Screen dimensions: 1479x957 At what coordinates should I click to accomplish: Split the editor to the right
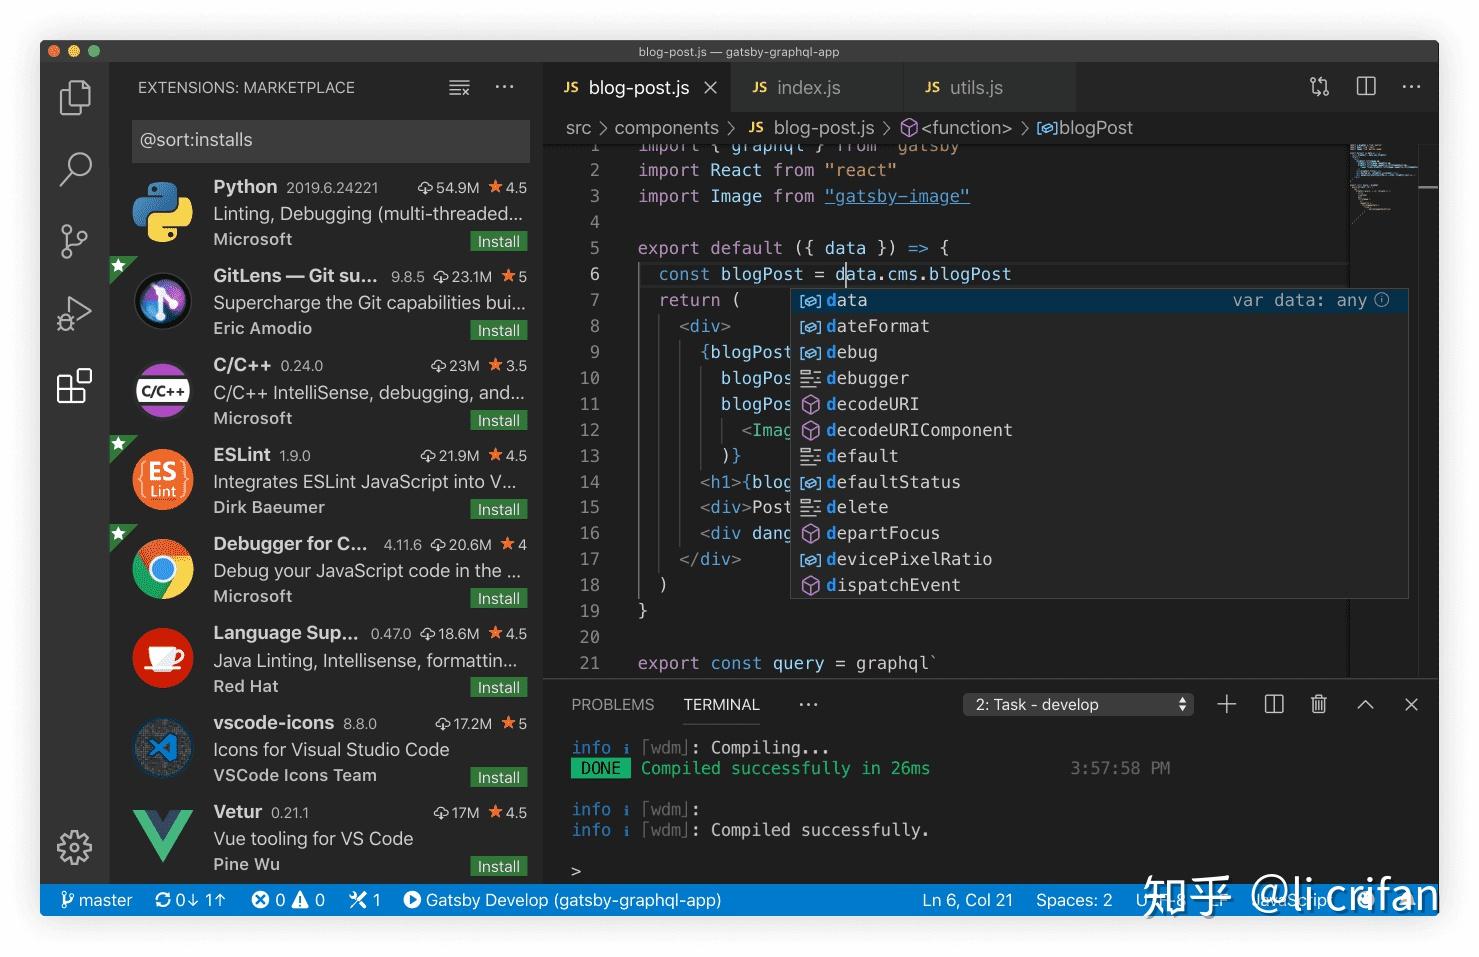tap(1365, 87)
